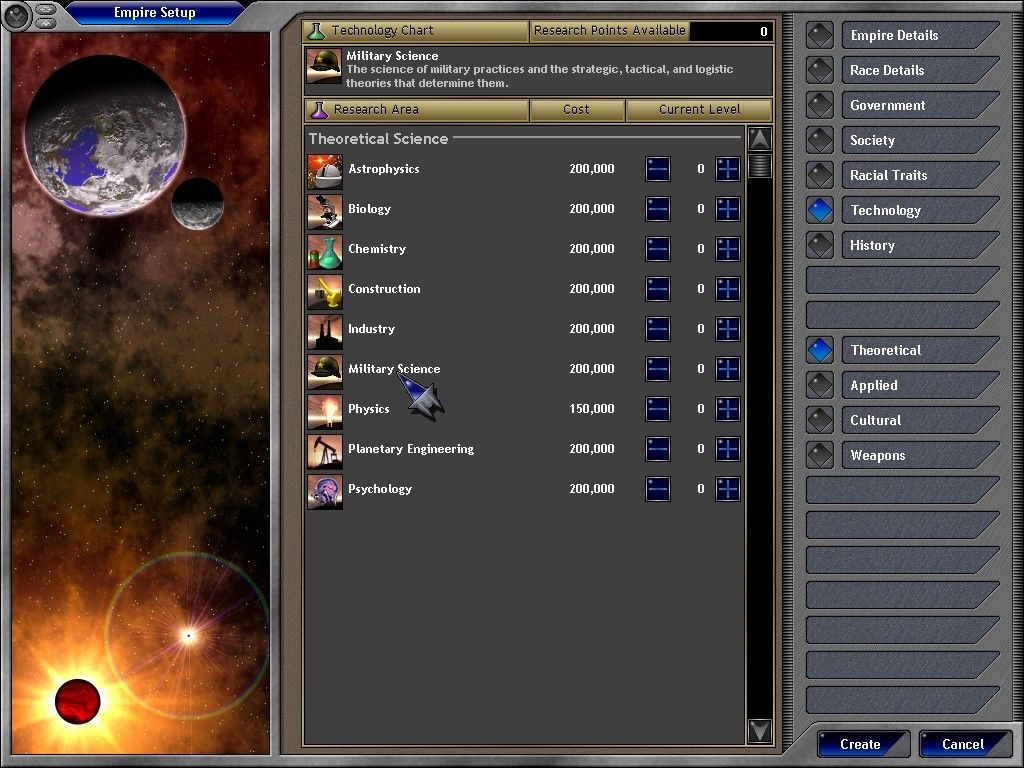Click the Industry factory icon

(325, 331)
